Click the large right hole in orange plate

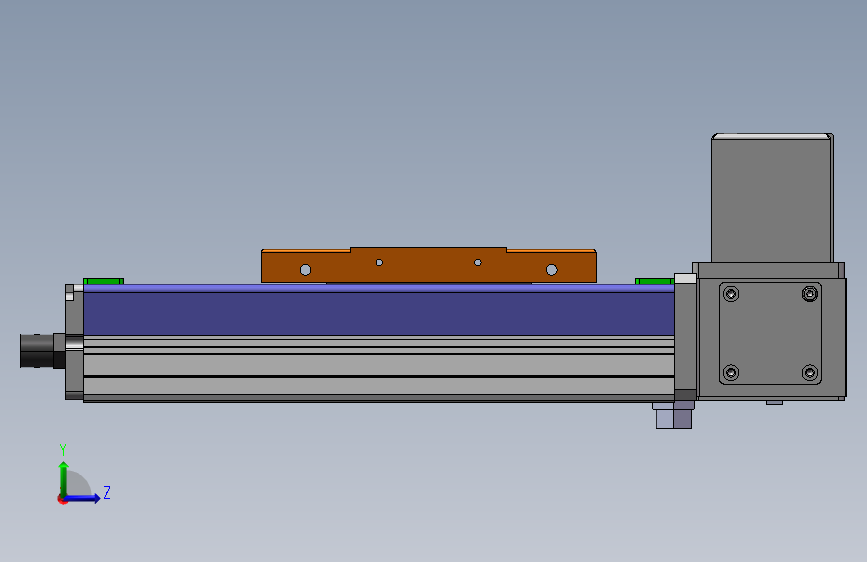[x=551, y=270]
